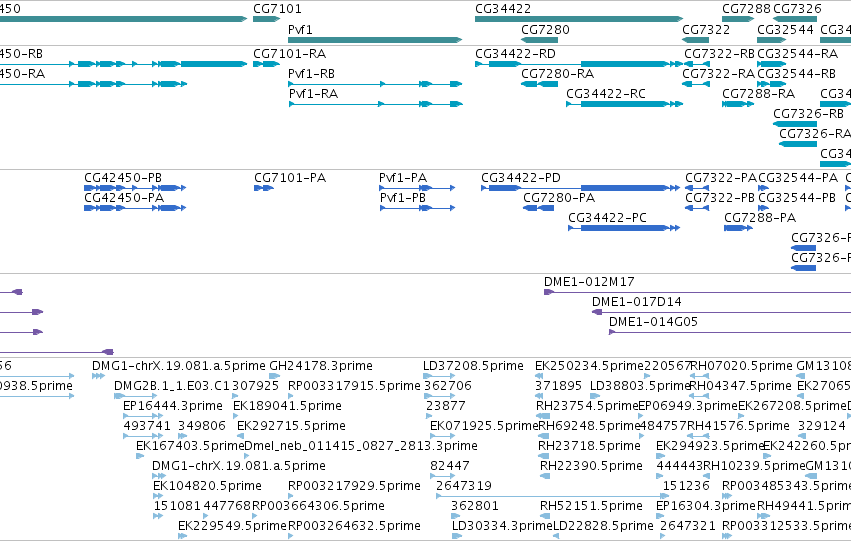Select the CG7322 gene label
Viewport: 851px width, 541px height.
coord(706,29)
